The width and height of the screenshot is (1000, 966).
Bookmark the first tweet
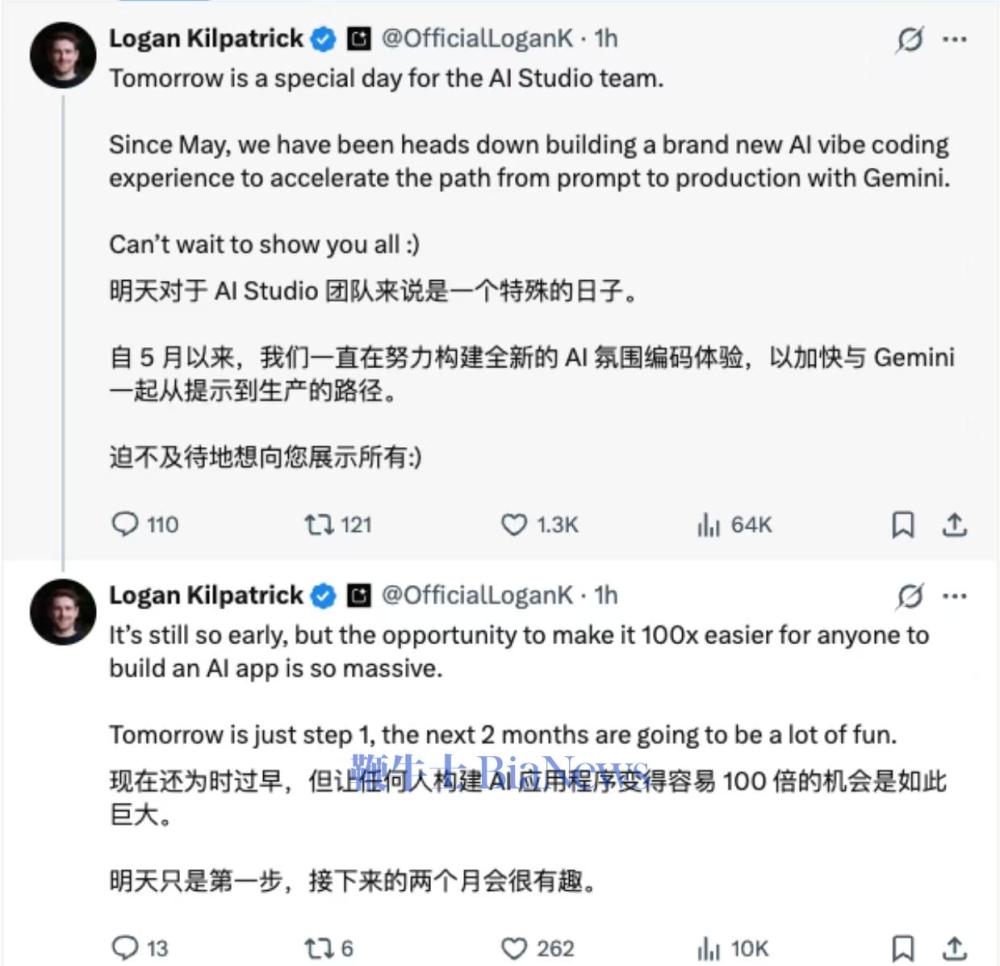pos(903,524)
